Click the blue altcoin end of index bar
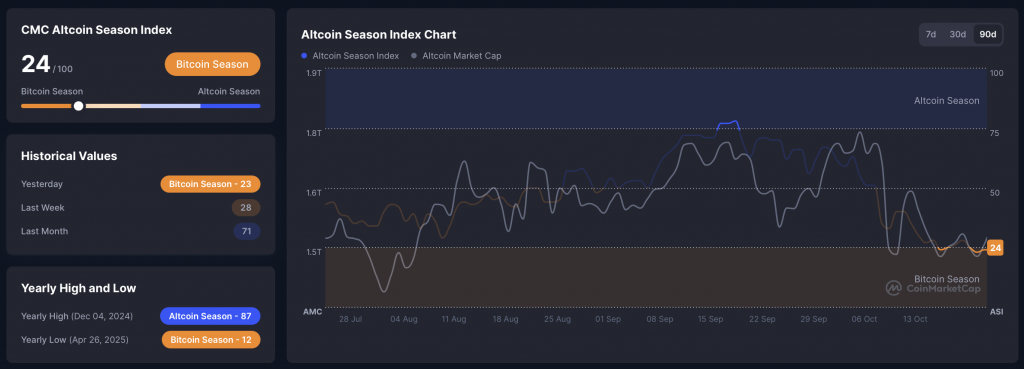This screenshot has width=1024, height=369. point(230,106)
